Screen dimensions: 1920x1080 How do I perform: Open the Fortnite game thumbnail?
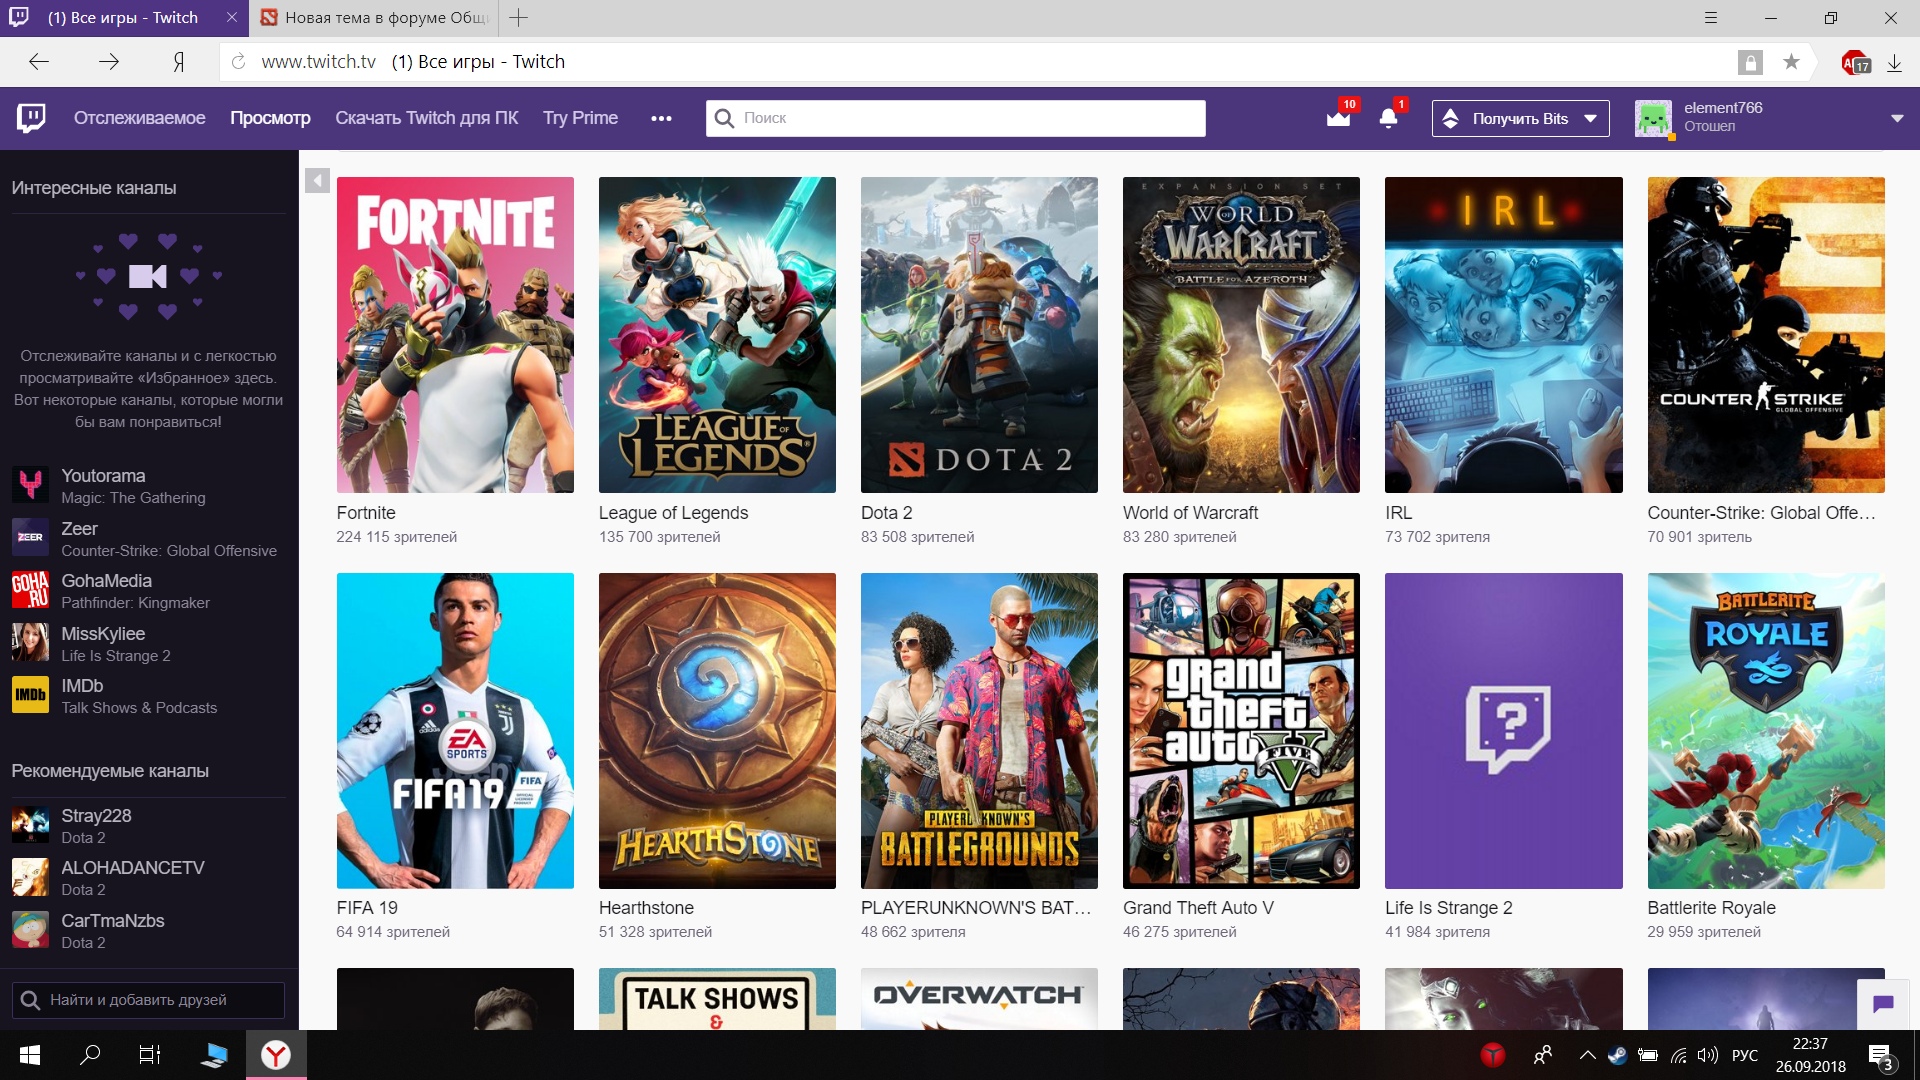[x=455, y=335]
